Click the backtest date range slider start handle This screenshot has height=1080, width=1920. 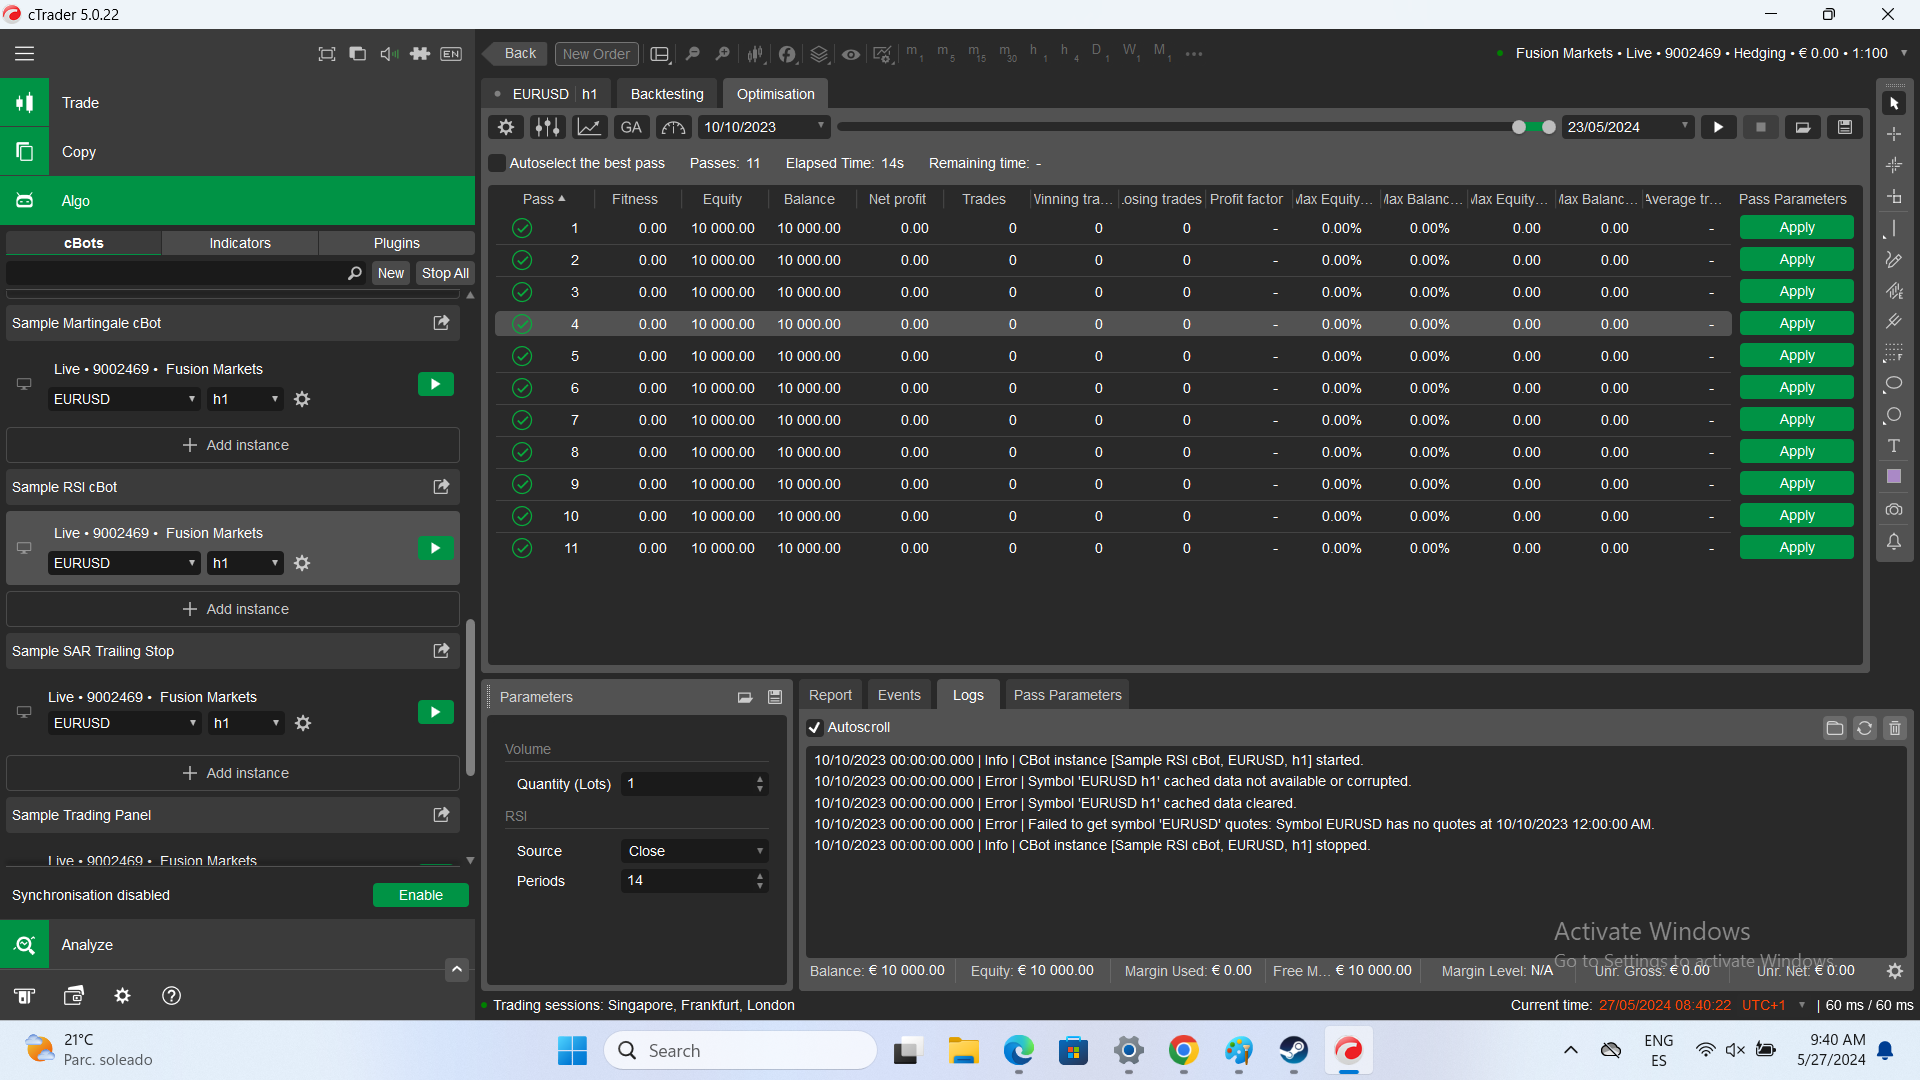(x=1519, y=127)
